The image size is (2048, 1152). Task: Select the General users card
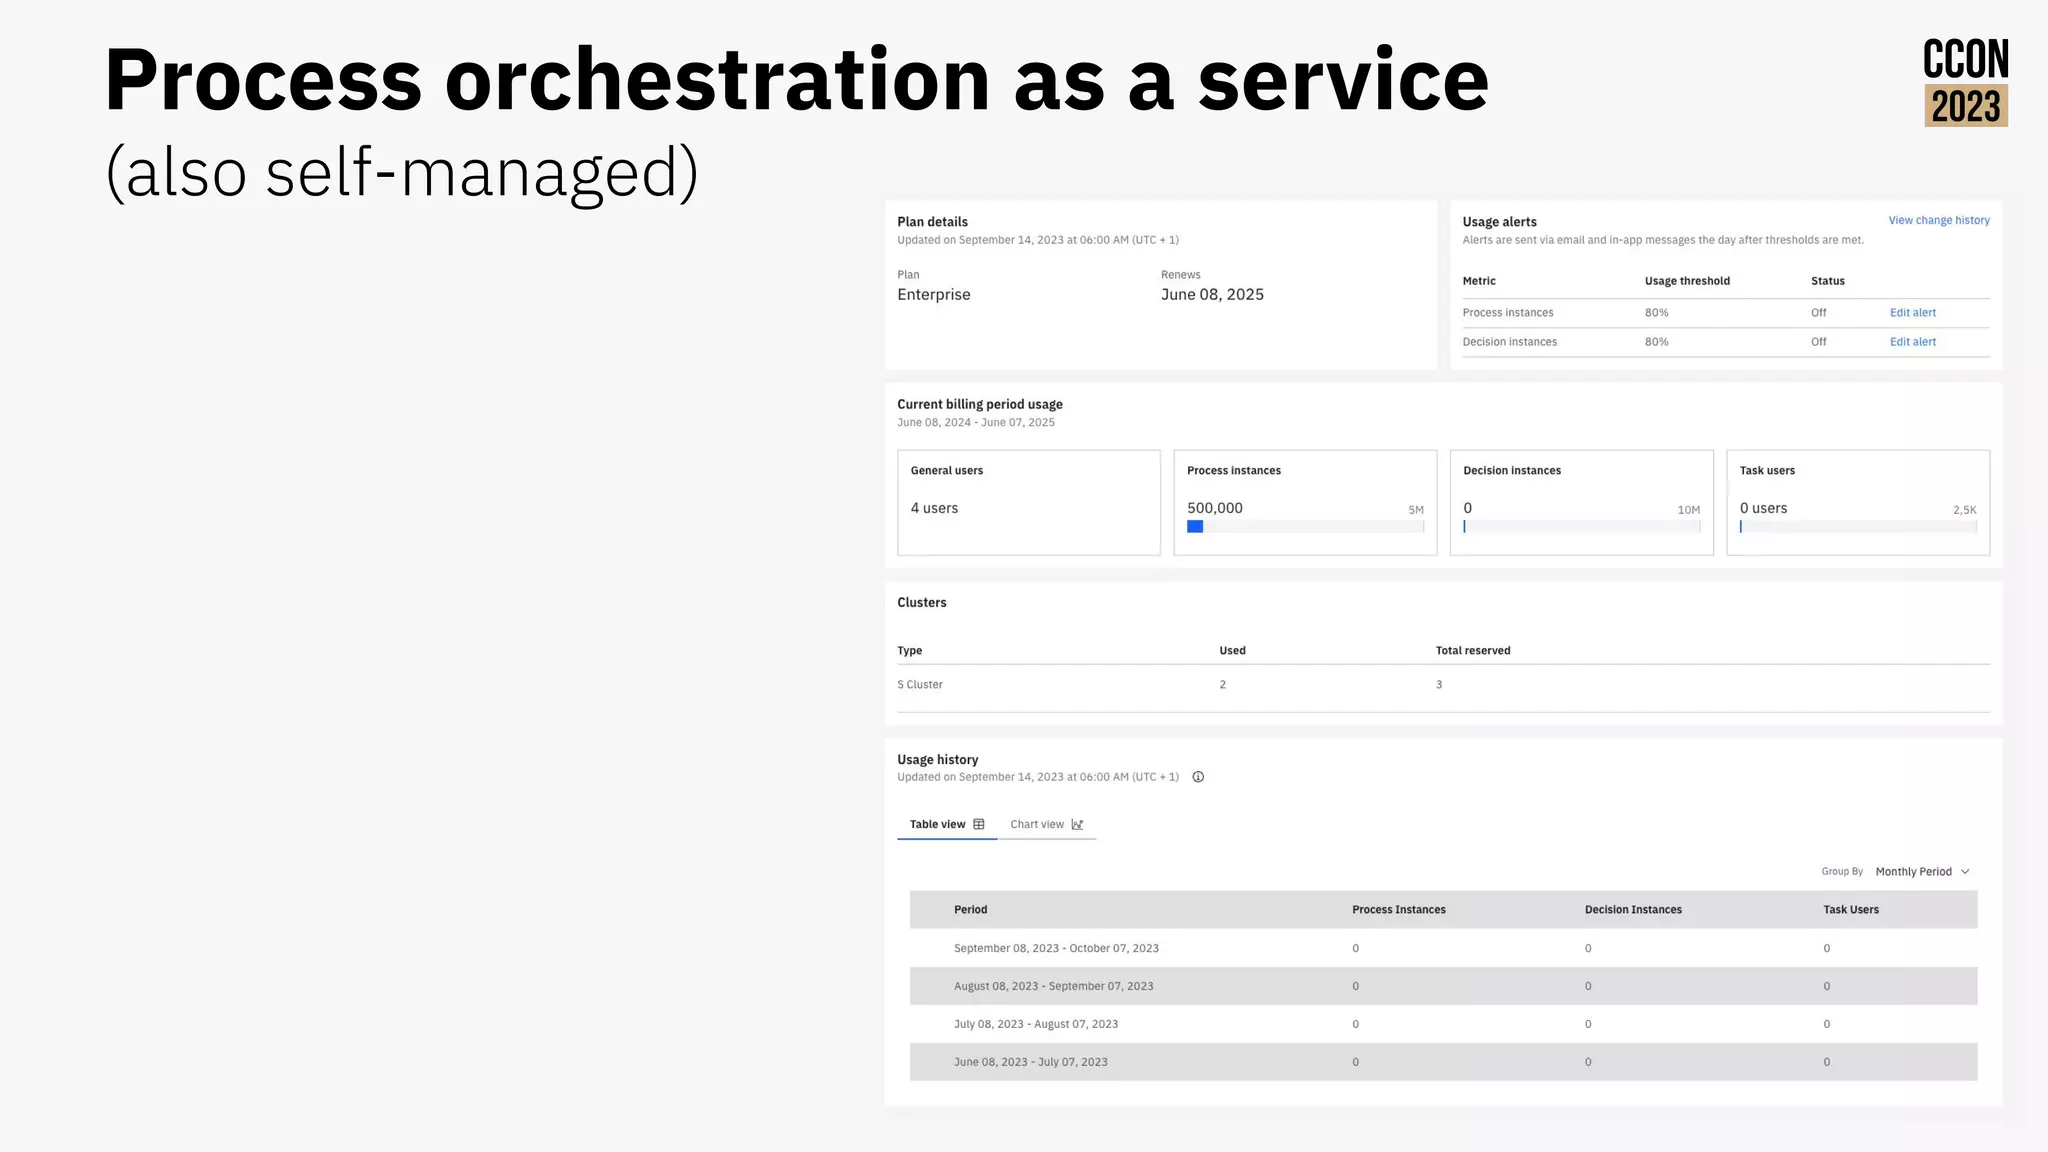click(1029, 502)
